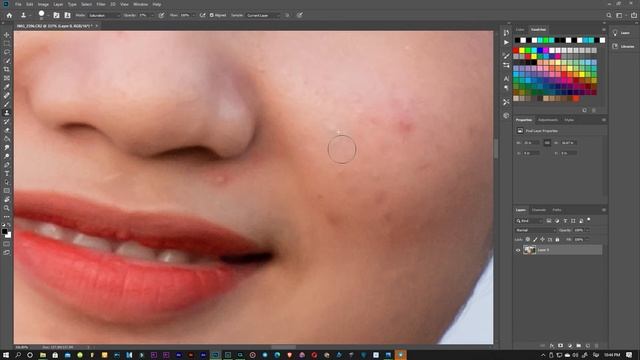This screenshot has width=640, height=360.
Task: Open the Sample dropdown showing Current Layer
Action: coord(263,15)
